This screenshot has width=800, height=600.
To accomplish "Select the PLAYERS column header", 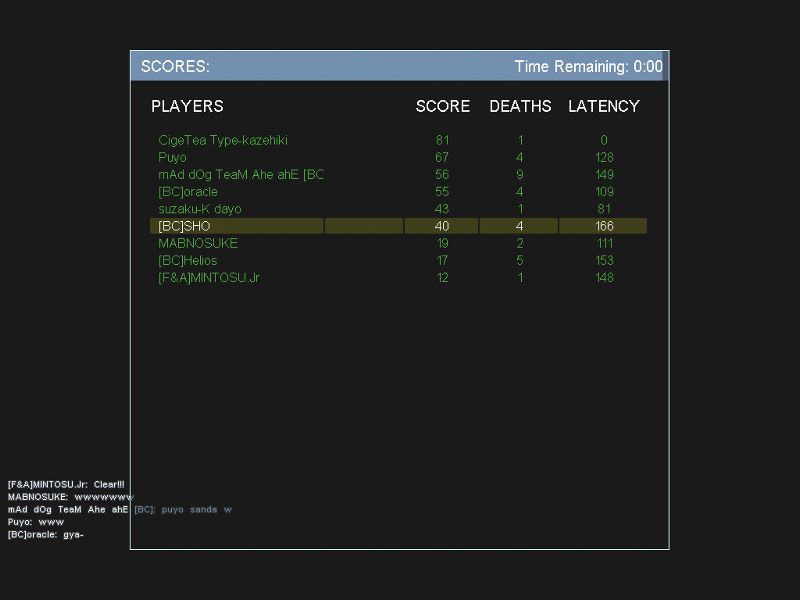I will (x=187, y=106).
